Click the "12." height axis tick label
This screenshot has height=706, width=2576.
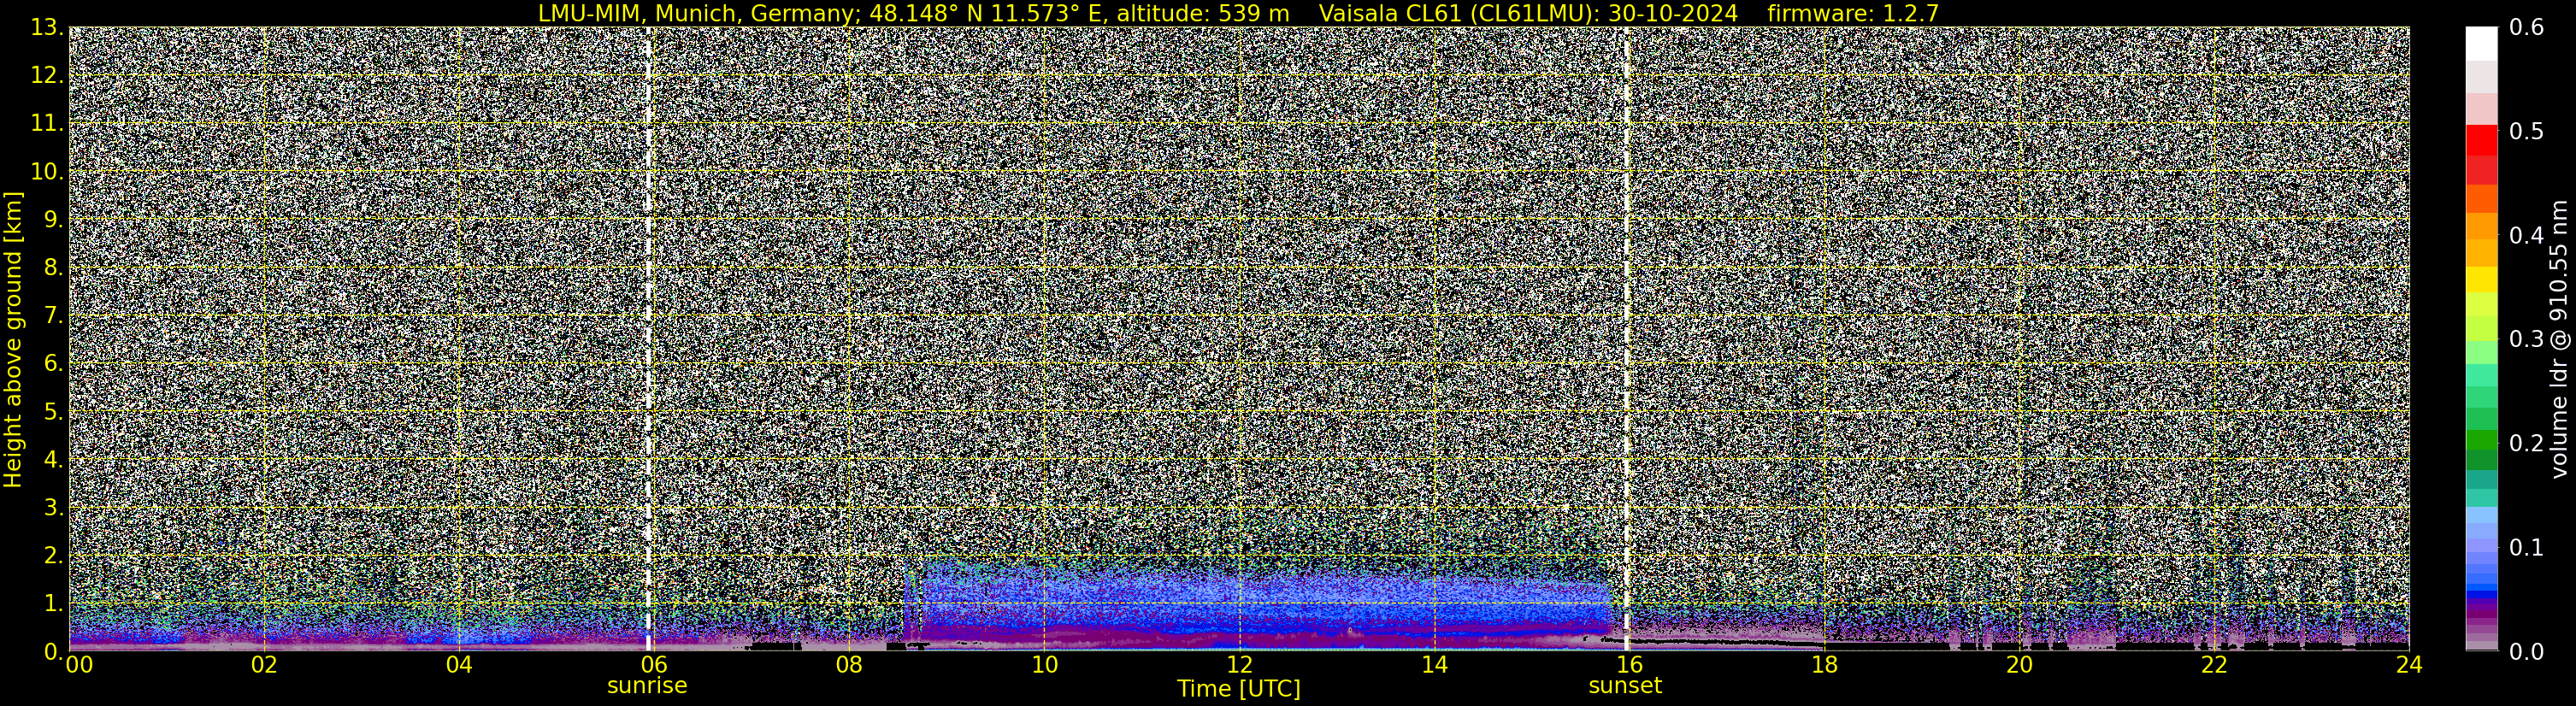tap(47, 76)
